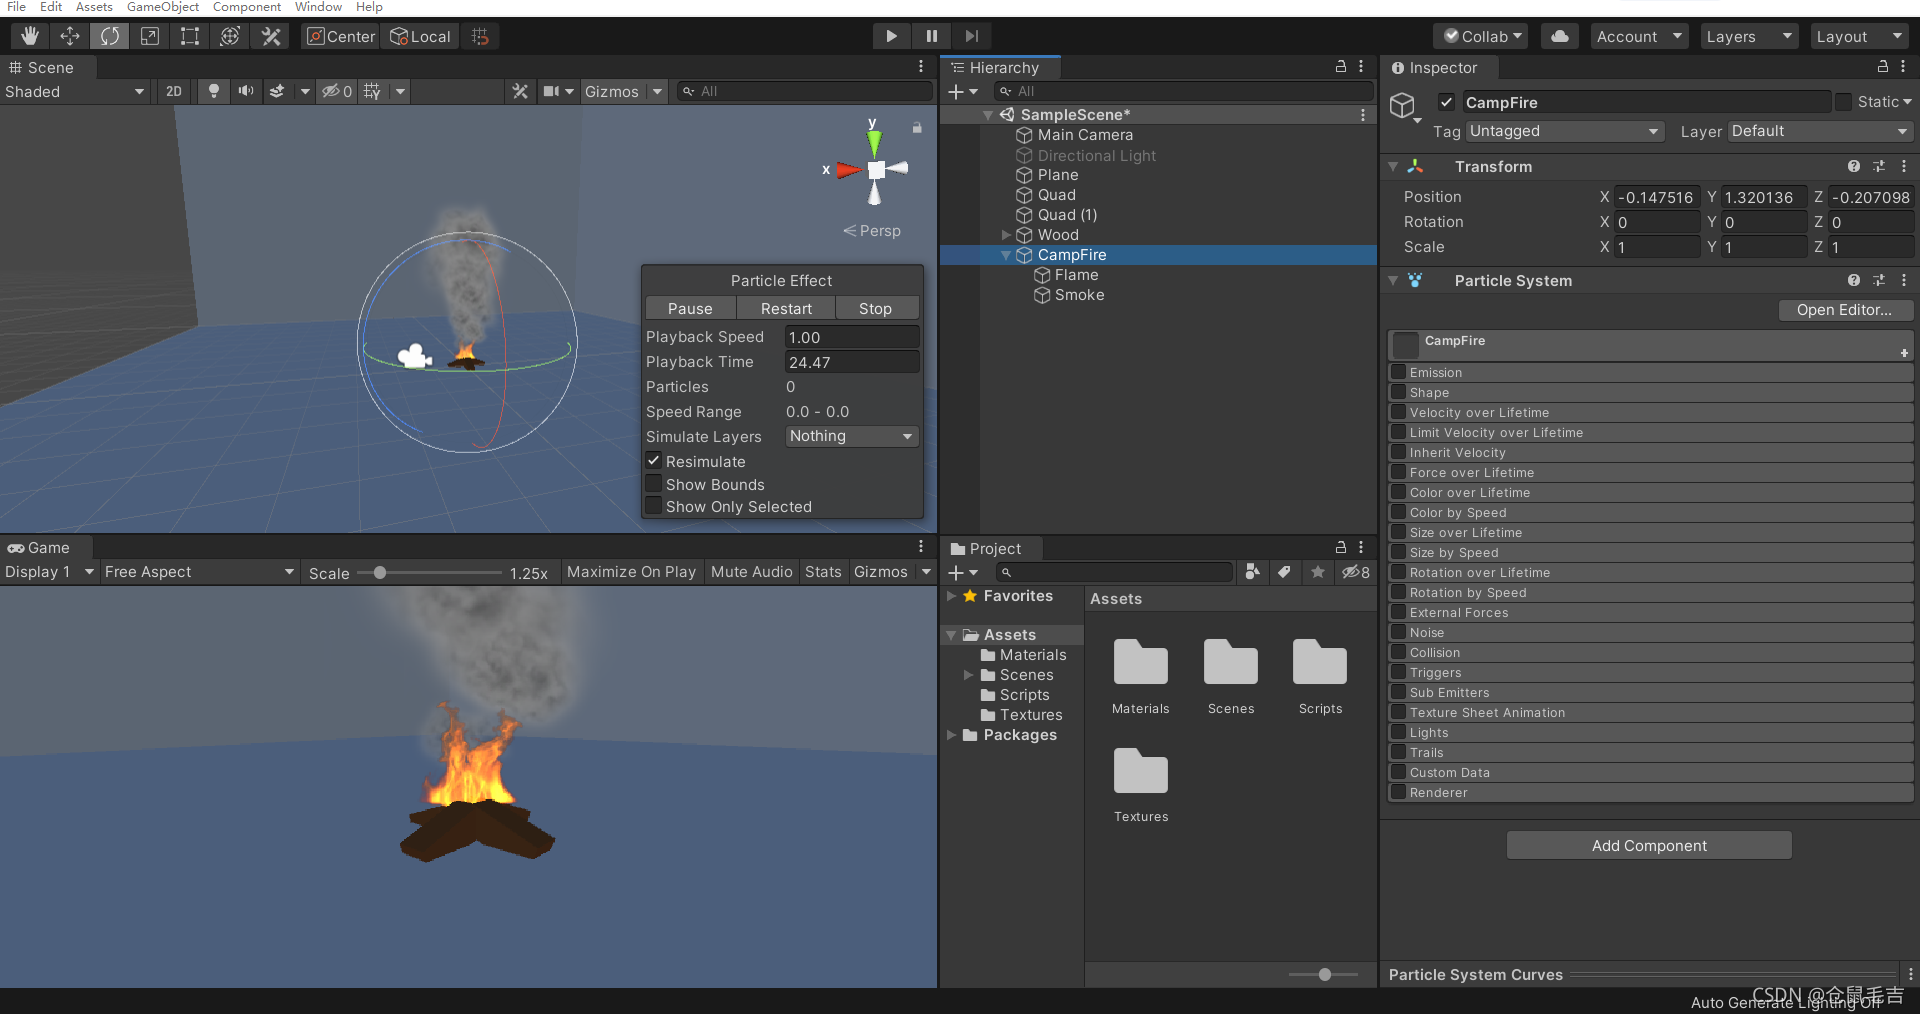The height and width of the screenshot is (1014, 1920).
Task: Enable Show Only Selected checkbox
Action: pos(653,506)
